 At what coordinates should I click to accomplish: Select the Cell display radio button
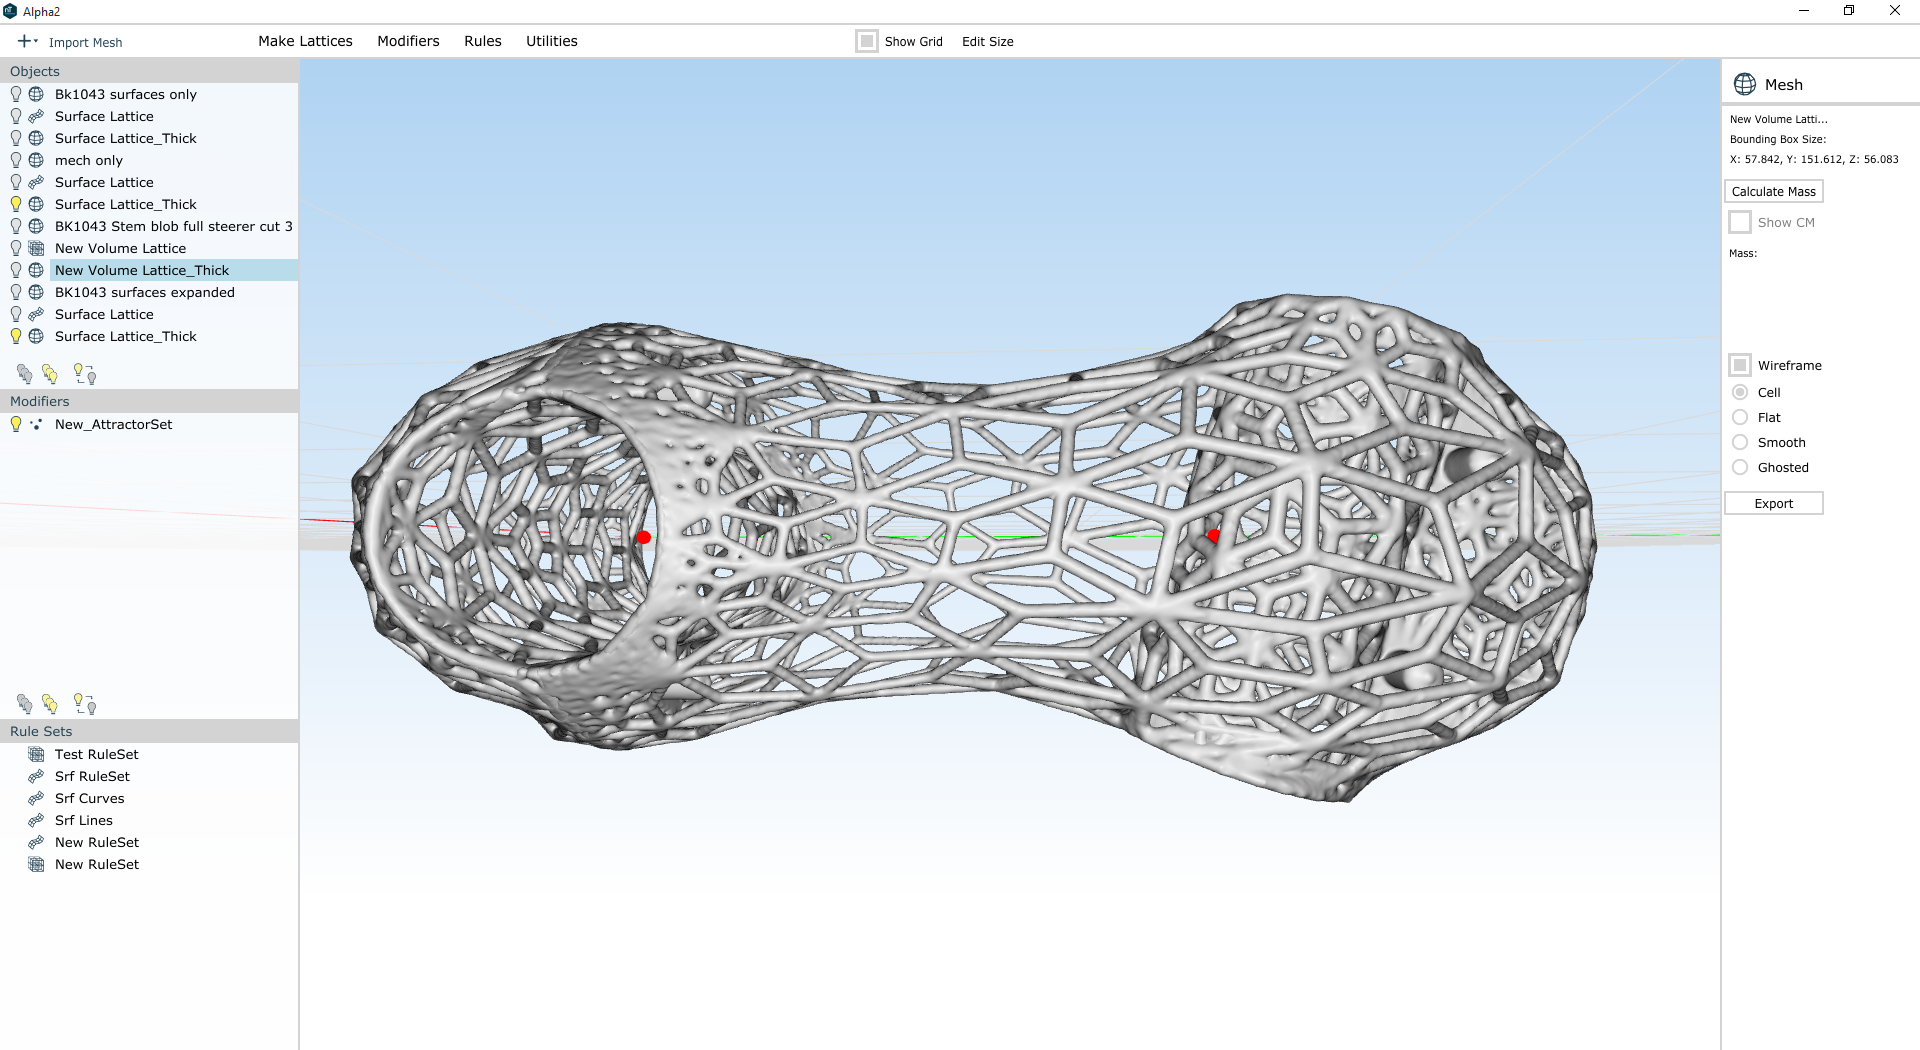pos(1740,392)
